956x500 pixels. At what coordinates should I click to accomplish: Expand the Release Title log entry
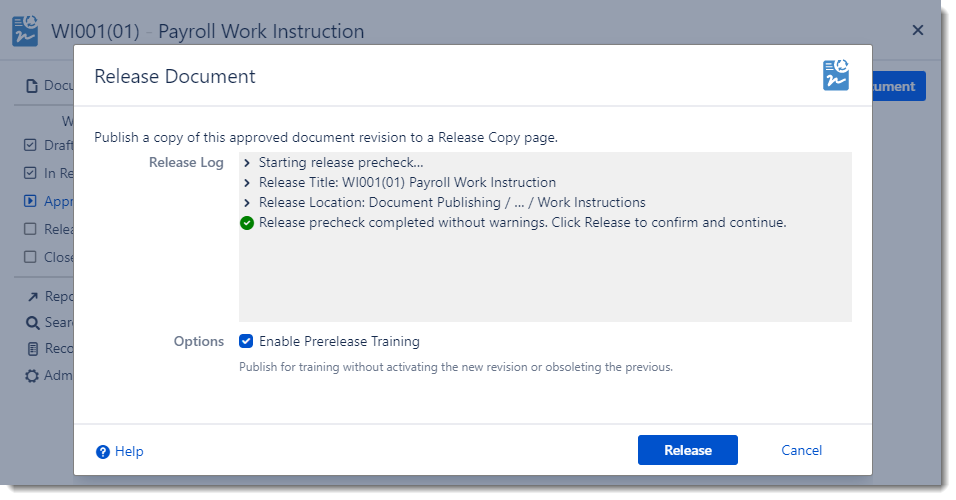click(246, 182)
